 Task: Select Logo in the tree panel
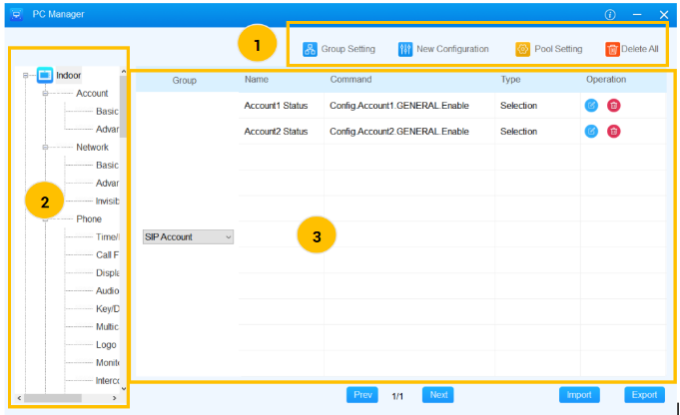point(106,345)
